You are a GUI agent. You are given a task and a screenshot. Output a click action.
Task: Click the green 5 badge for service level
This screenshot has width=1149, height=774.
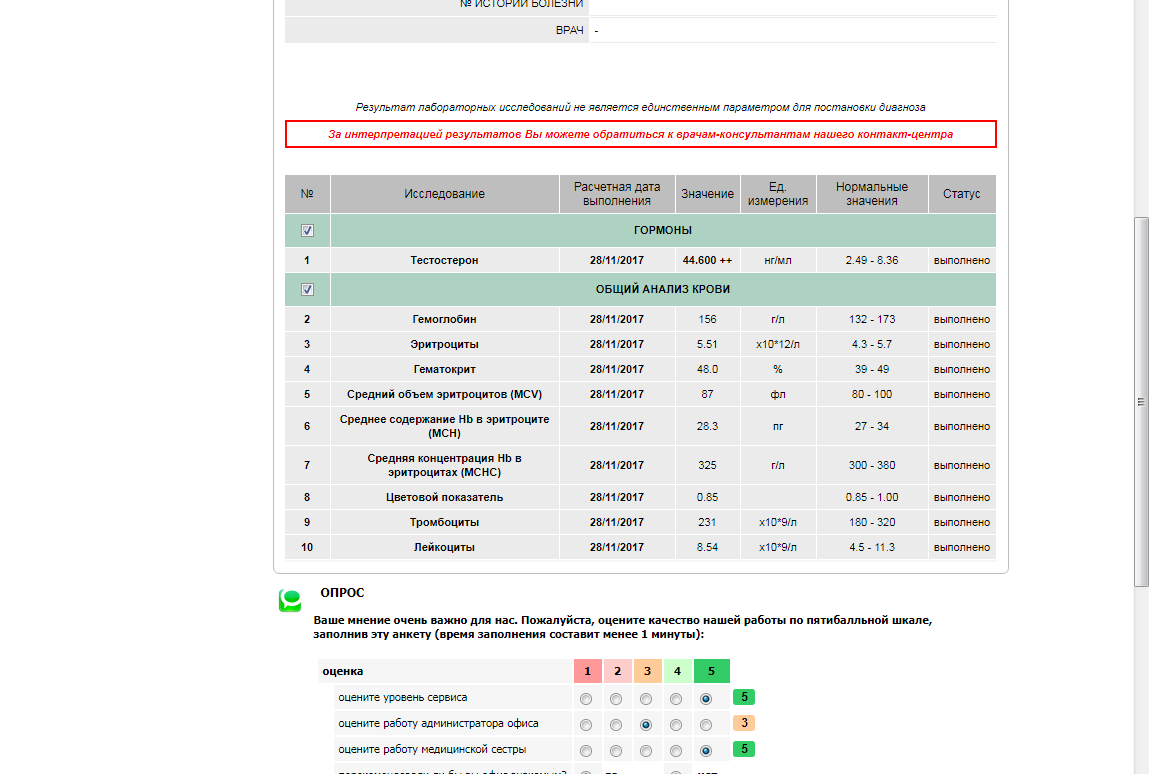point(744,697)
